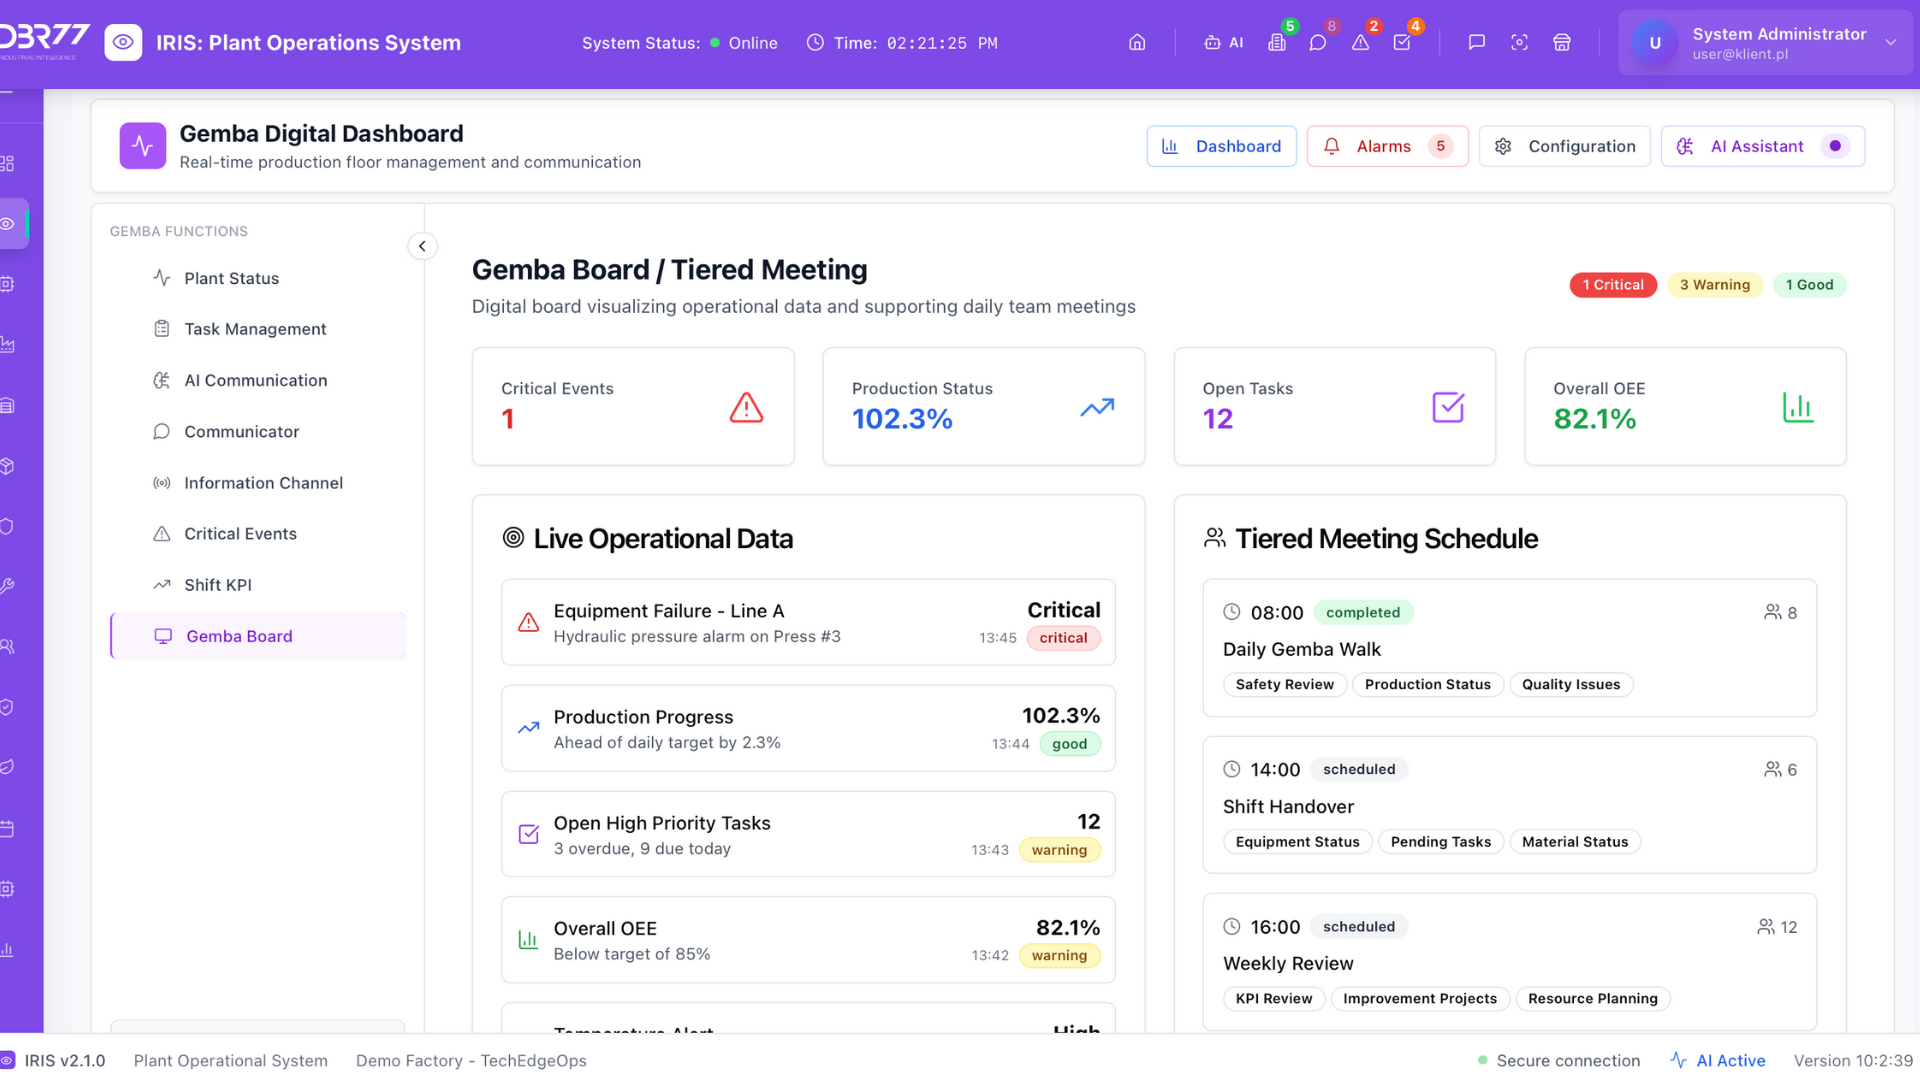Screen dimensions: 1920x1080
Task: Click Quality Issues tag in Daily Gemba Walk
Action: [1570, 685]
